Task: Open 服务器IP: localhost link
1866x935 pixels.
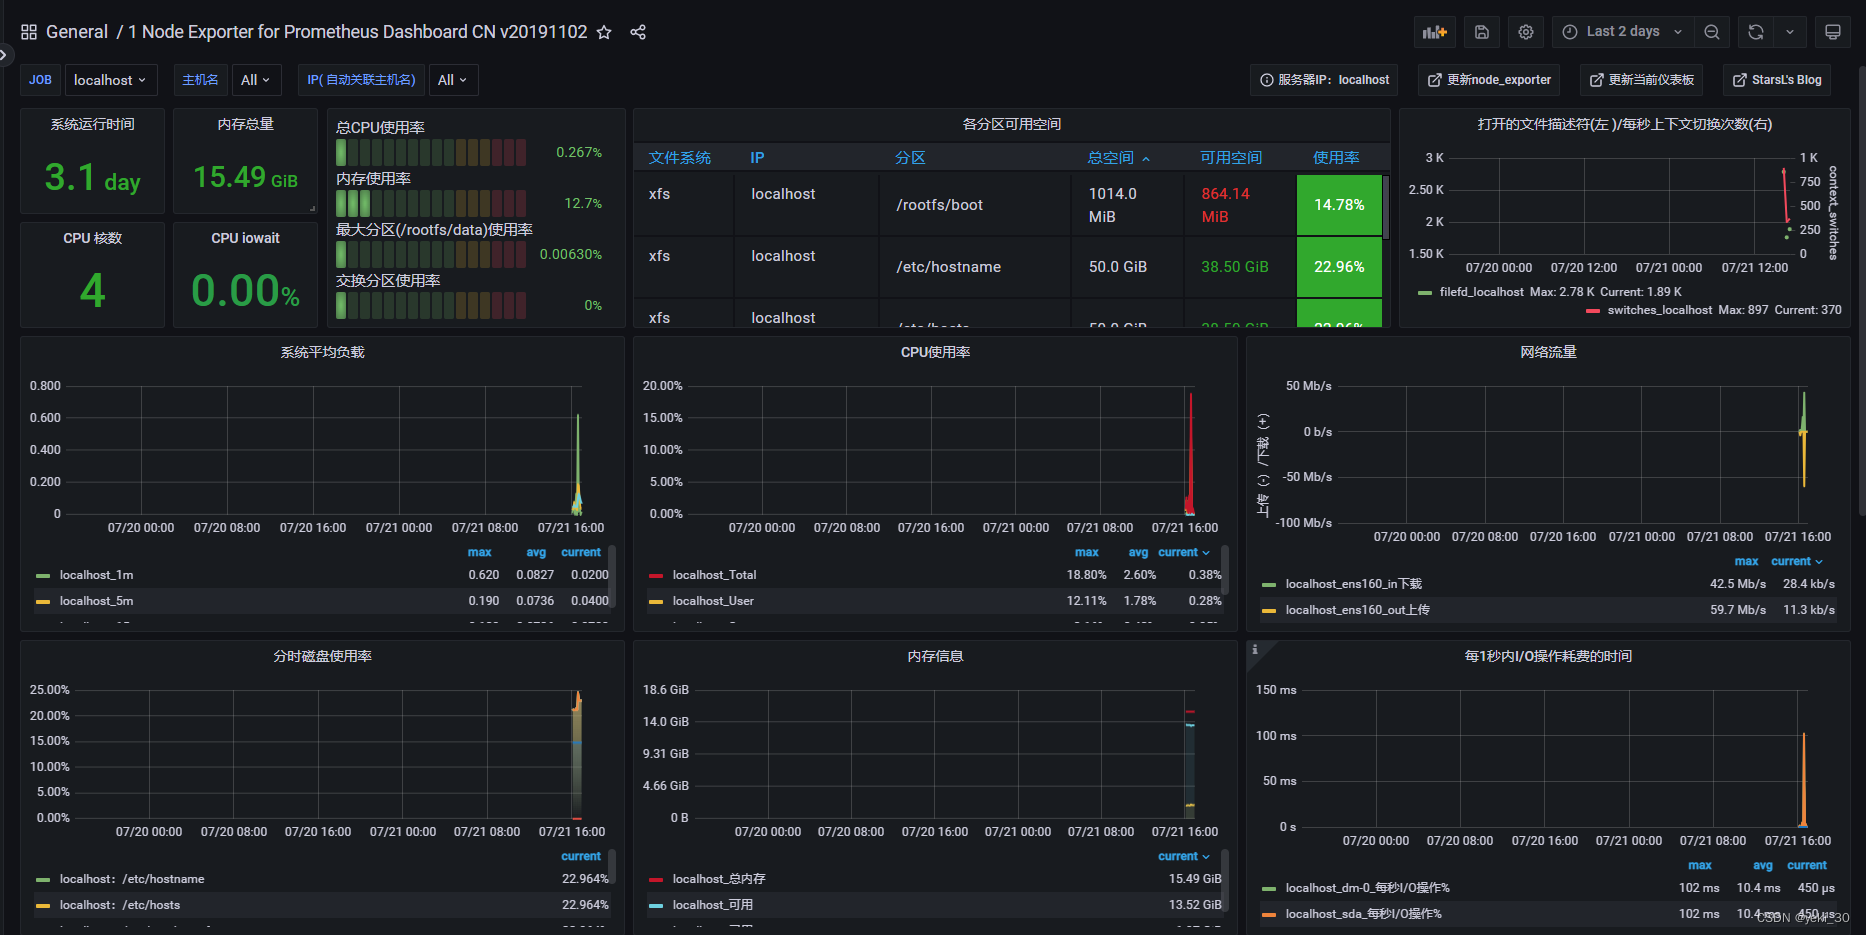Action: (1324, 80)
